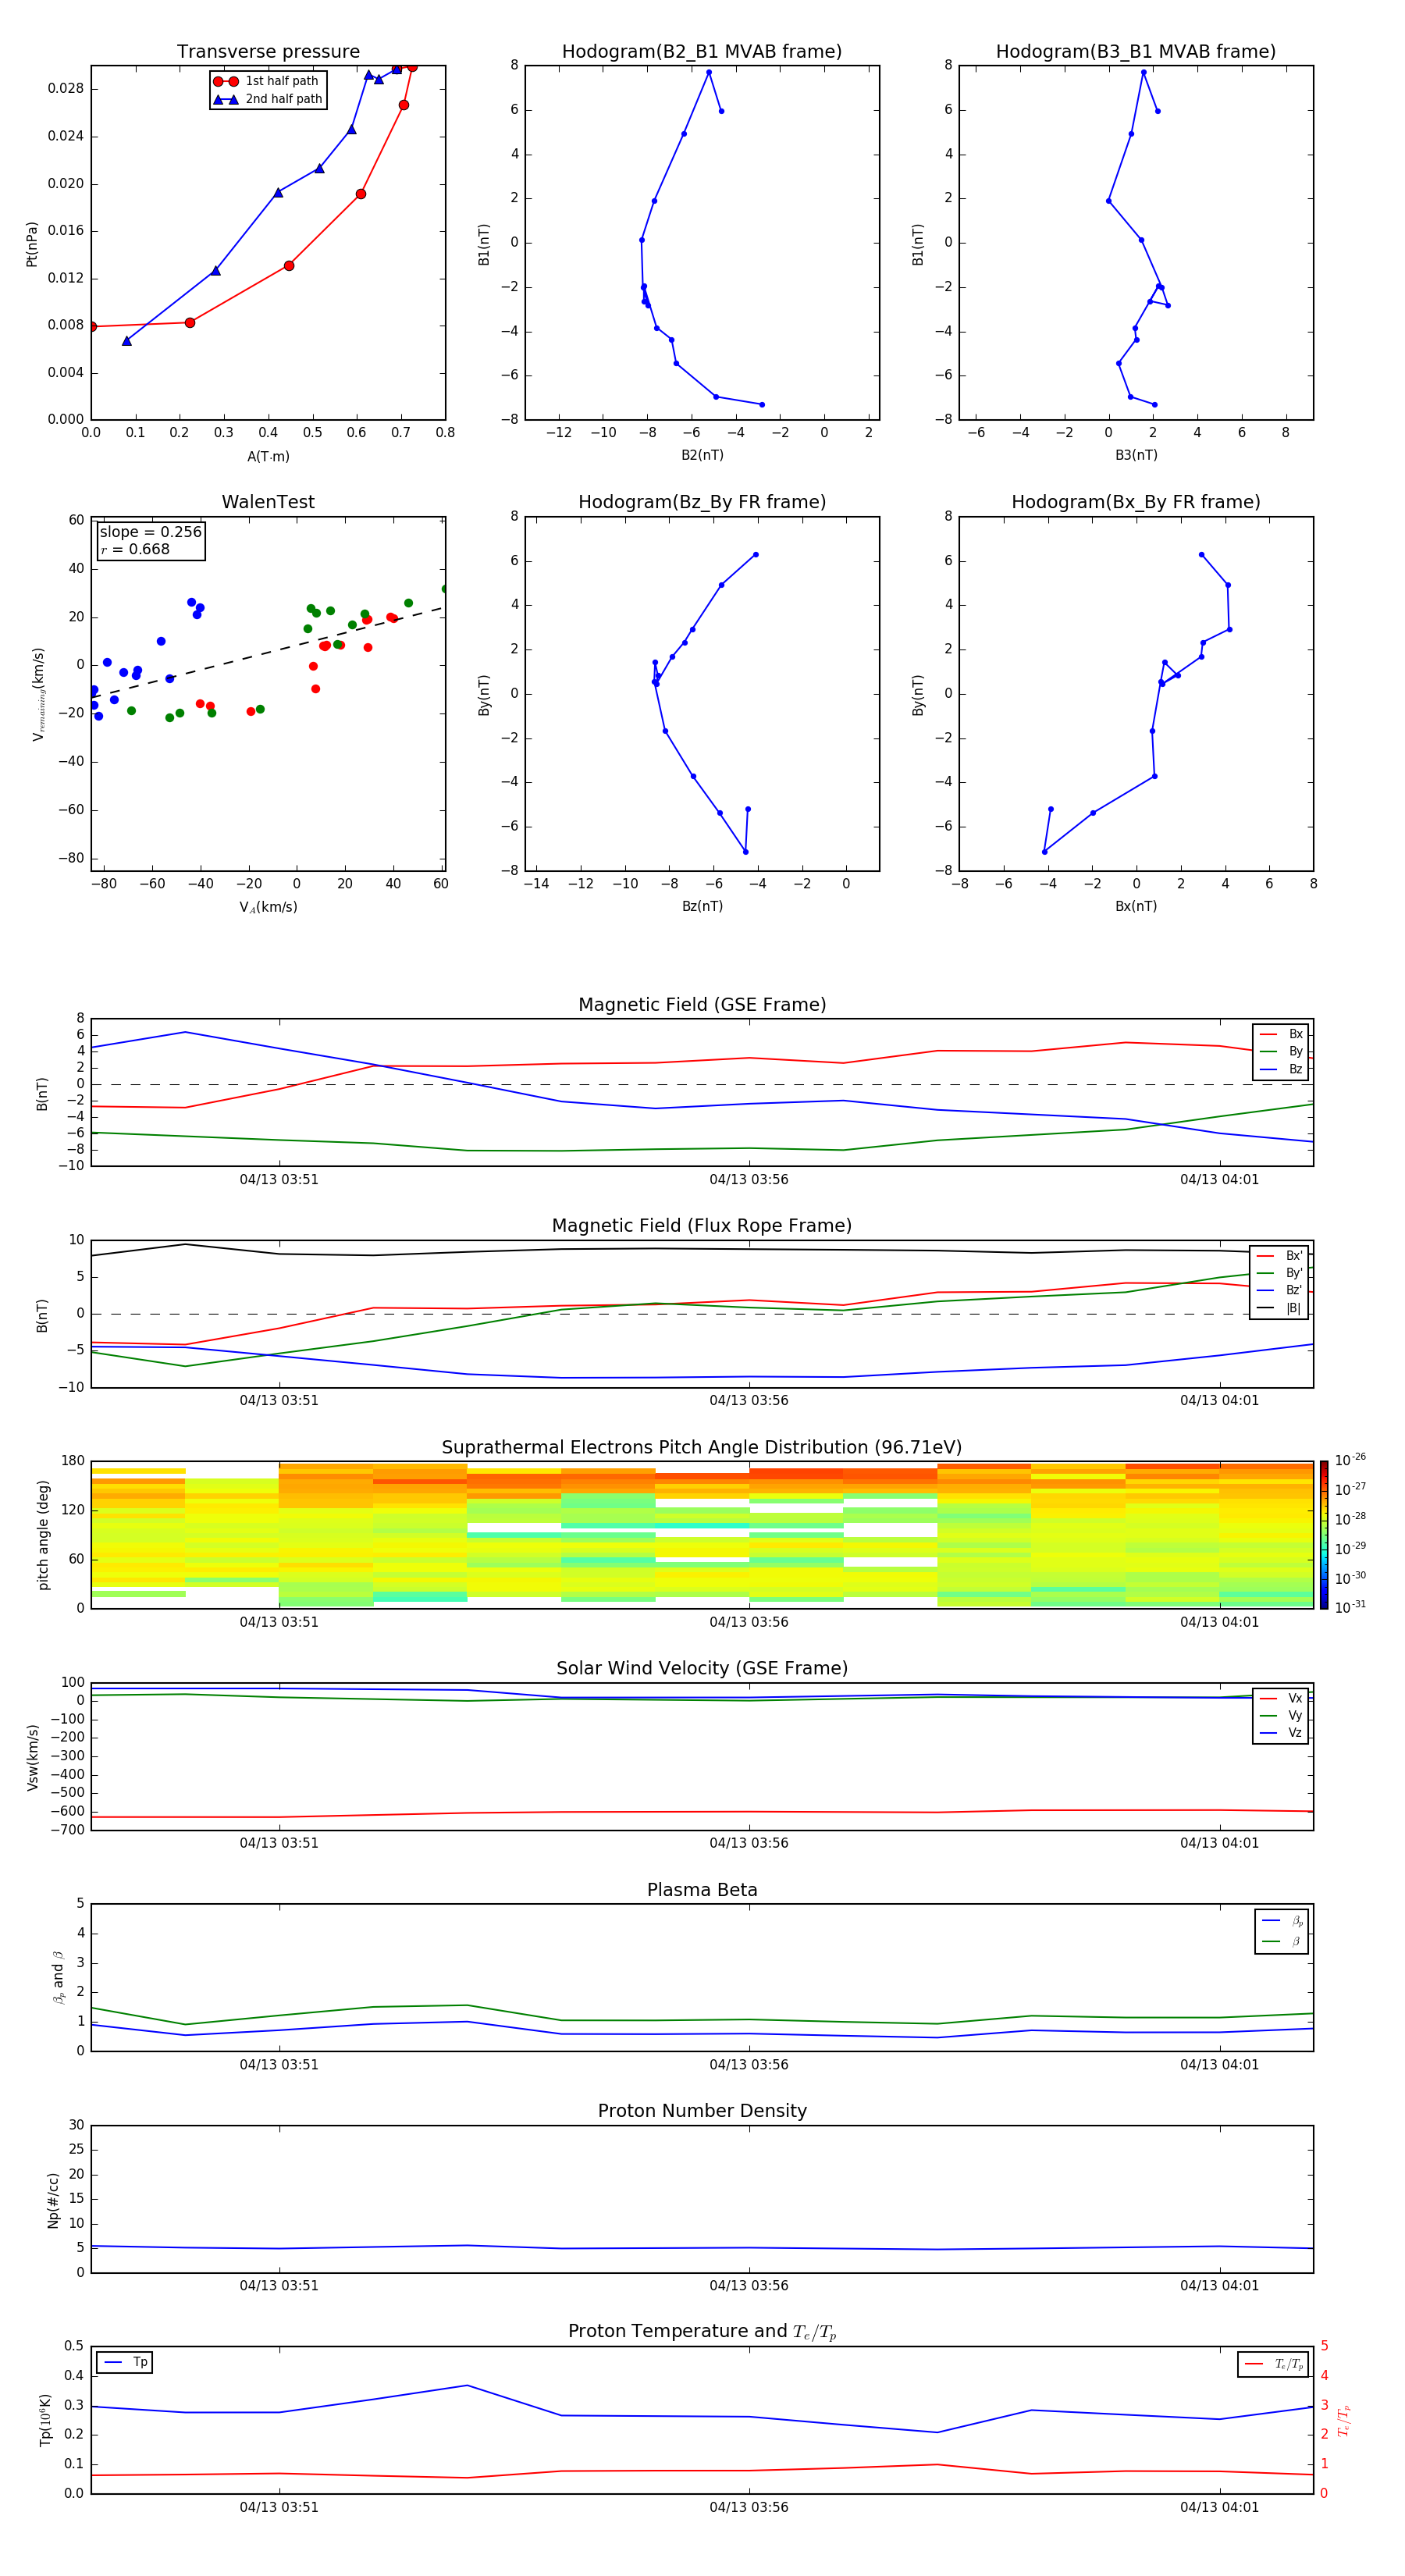This screenshot has height=2576, width=1405.
Task: Click '04/13 03:56' tick under Plasma Beta plot
Action: 749,2065
